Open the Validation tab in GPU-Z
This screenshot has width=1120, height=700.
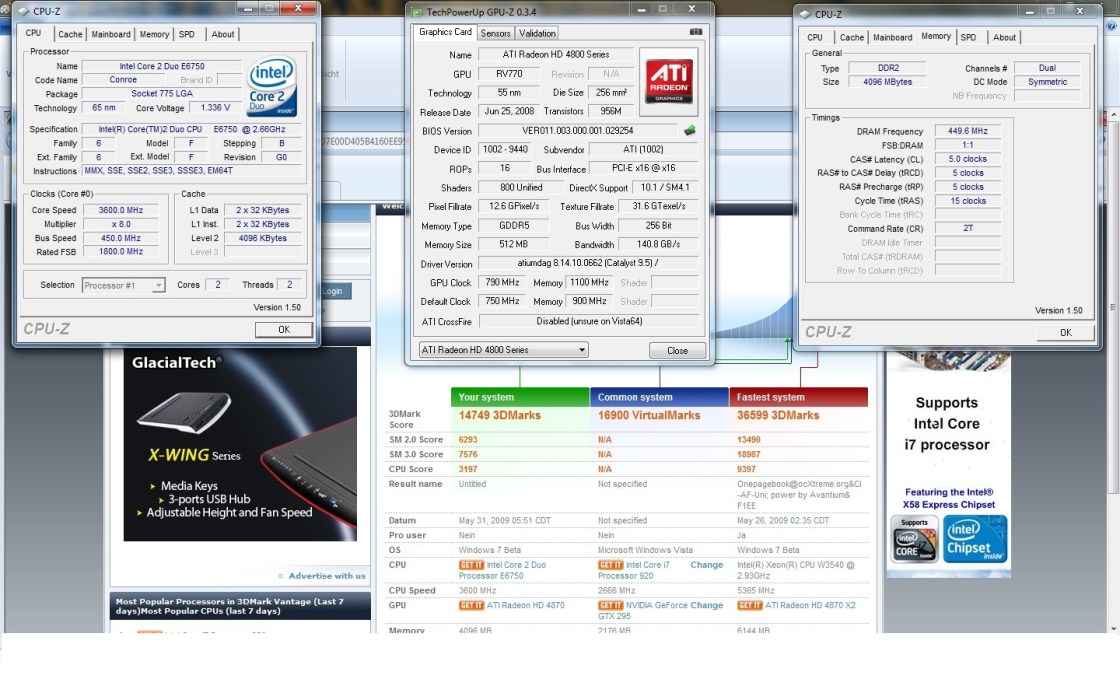[536, 34]
